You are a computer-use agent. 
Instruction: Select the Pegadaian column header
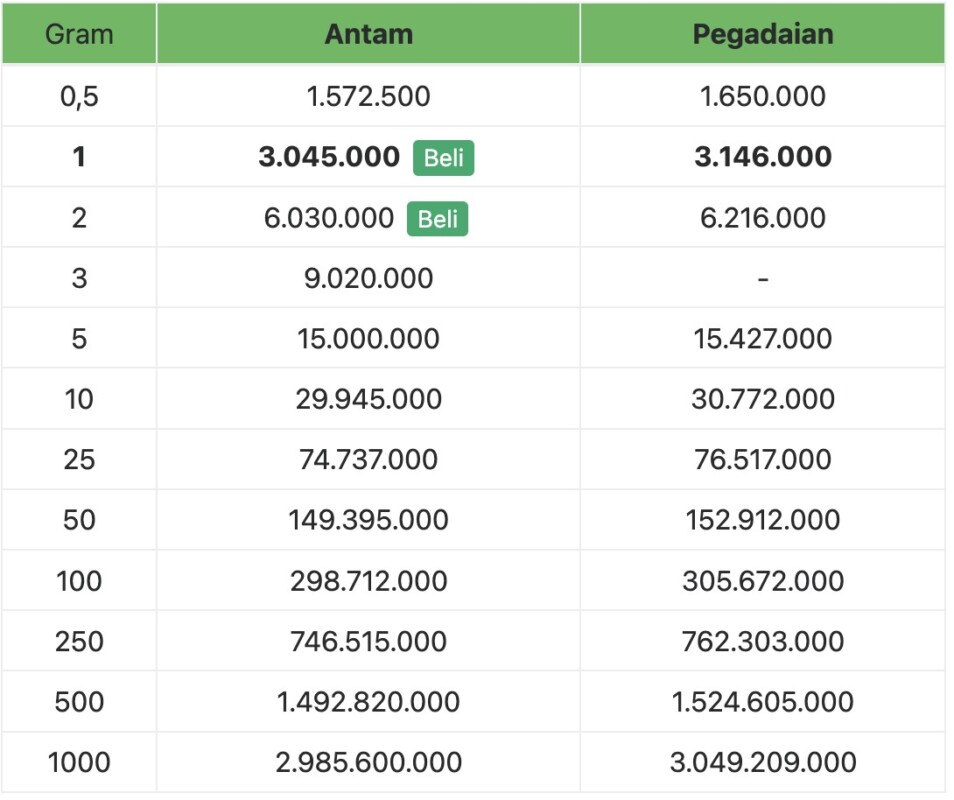pos(762,34)
